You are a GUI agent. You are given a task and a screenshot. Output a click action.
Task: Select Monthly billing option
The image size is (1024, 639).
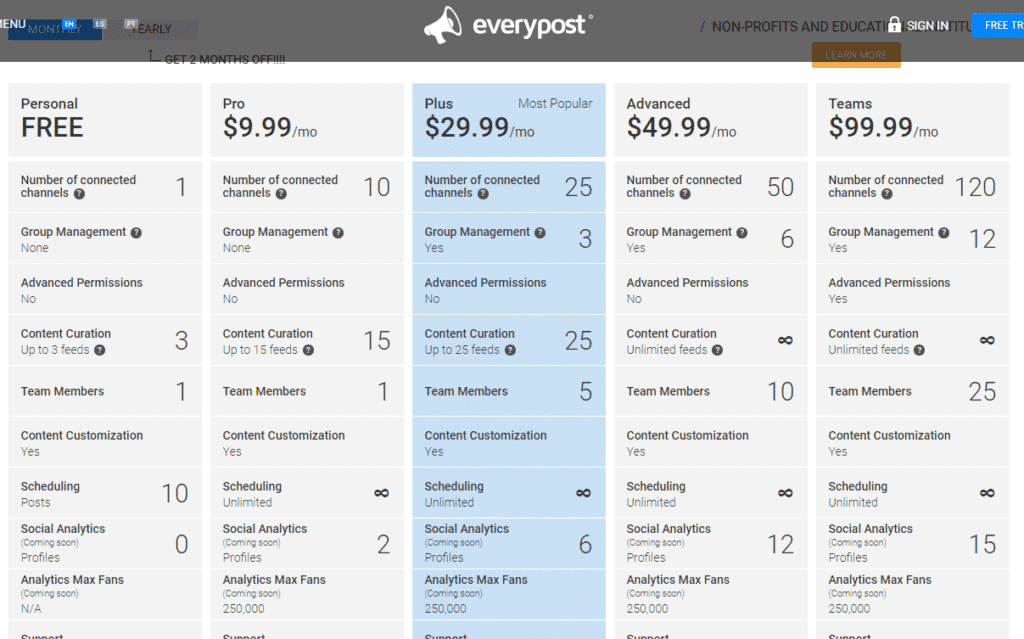pos(55,29)
